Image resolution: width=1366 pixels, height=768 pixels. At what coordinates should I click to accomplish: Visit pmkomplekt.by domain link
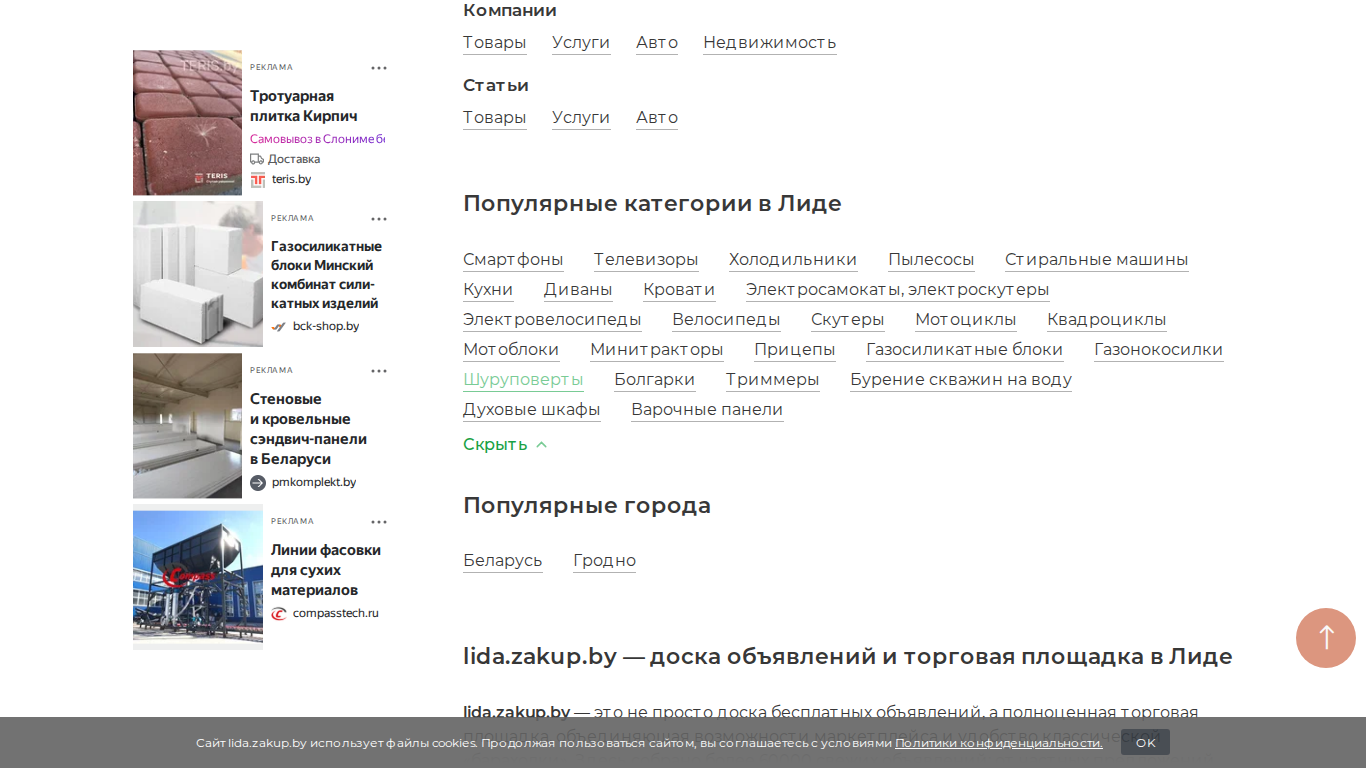click(314, 483)
